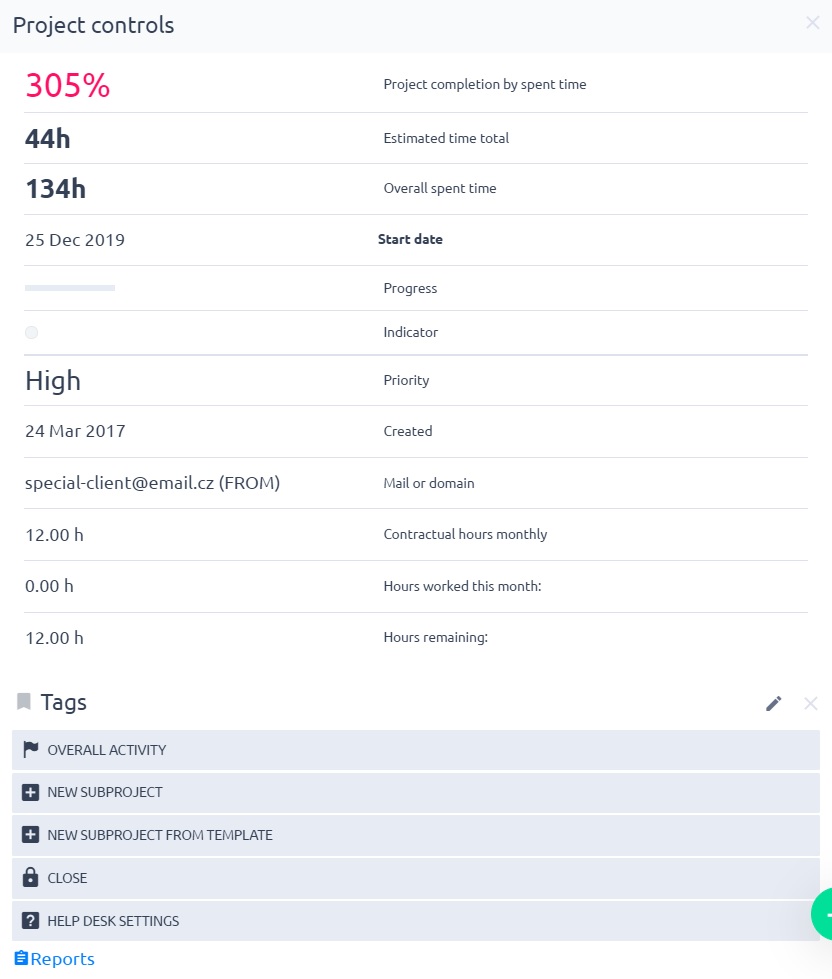
Task: Click the question mark Help Desk icon
Action: click(30, 921)
